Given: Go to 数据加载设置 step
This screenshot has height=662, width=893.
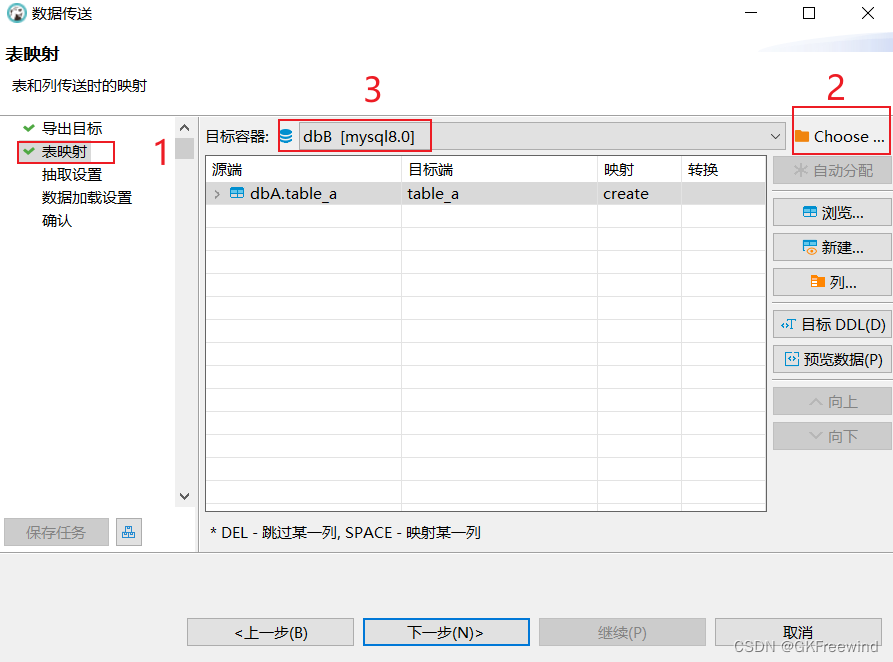Looking at the screenshot, I should 86,198.
